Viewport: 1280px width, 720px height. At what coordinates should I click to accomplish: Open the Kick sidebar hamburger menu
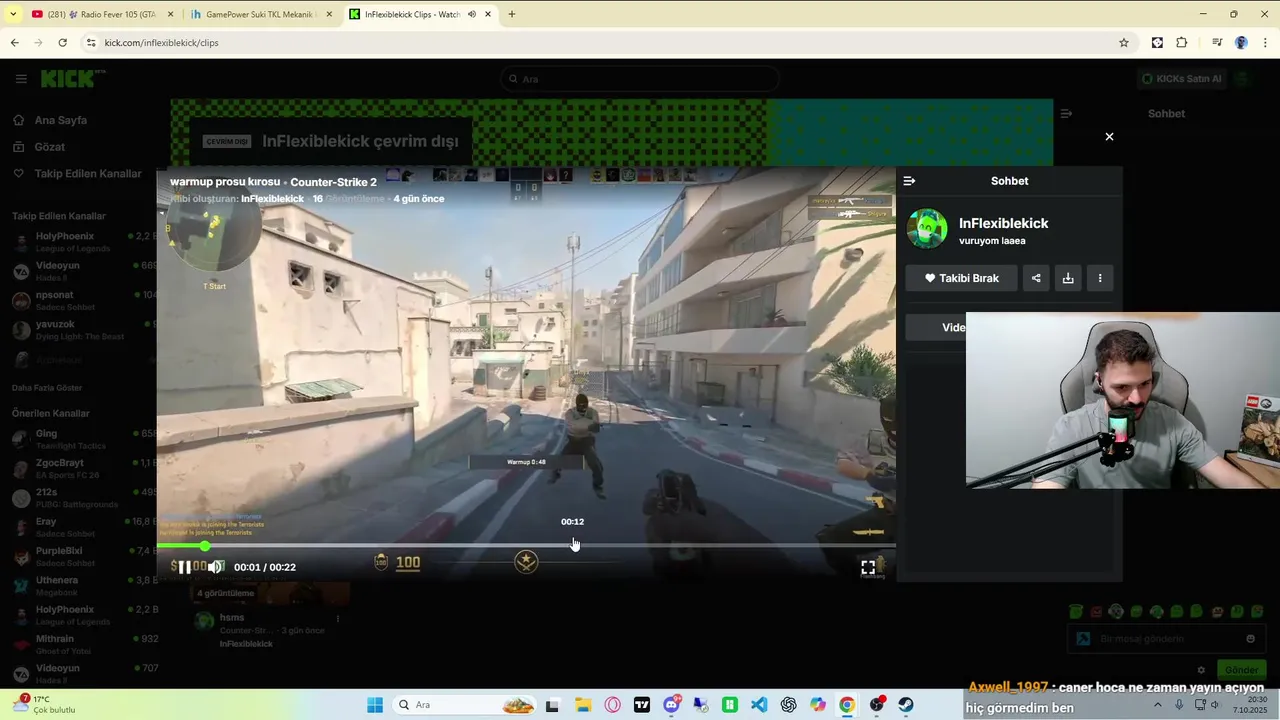point(21,79)
